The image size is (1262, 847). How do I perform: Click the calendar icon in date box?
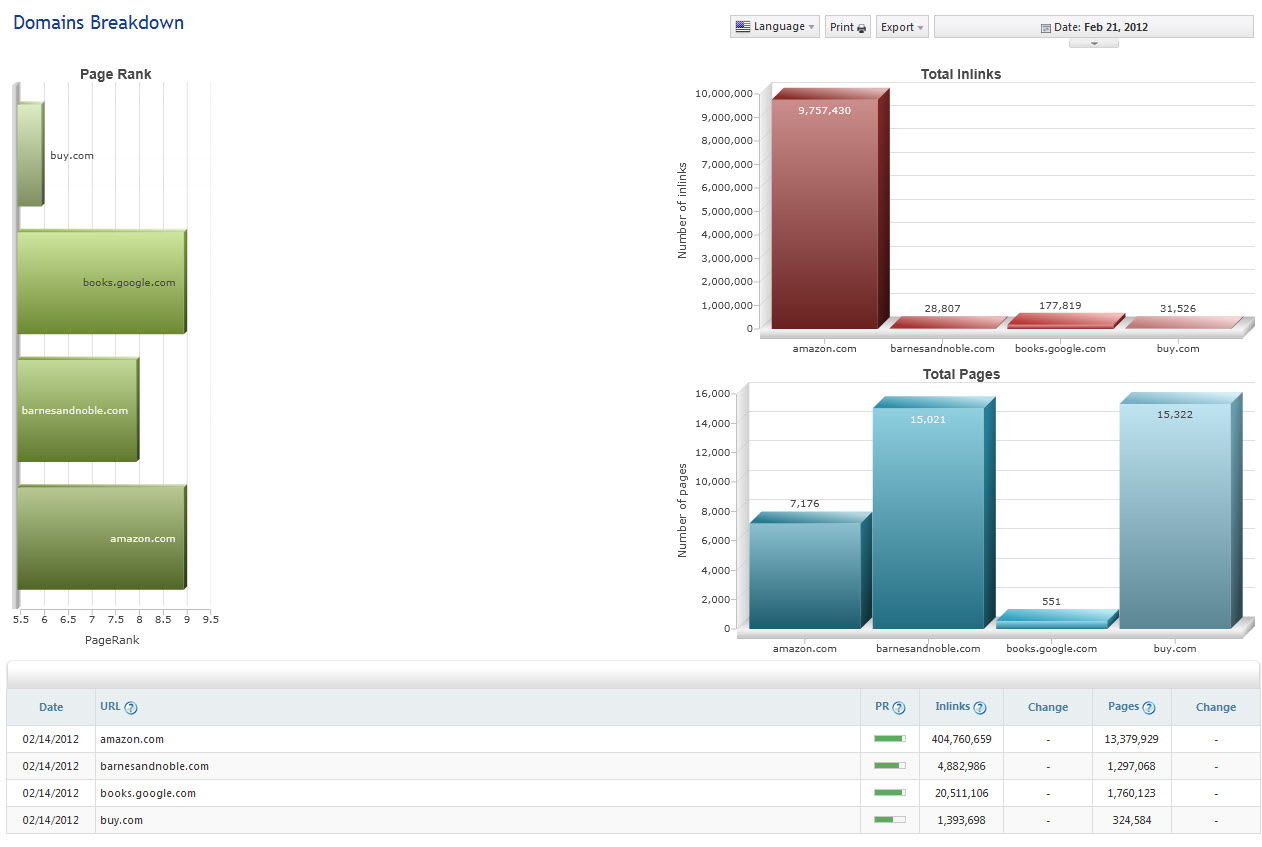pos(1046,28)
